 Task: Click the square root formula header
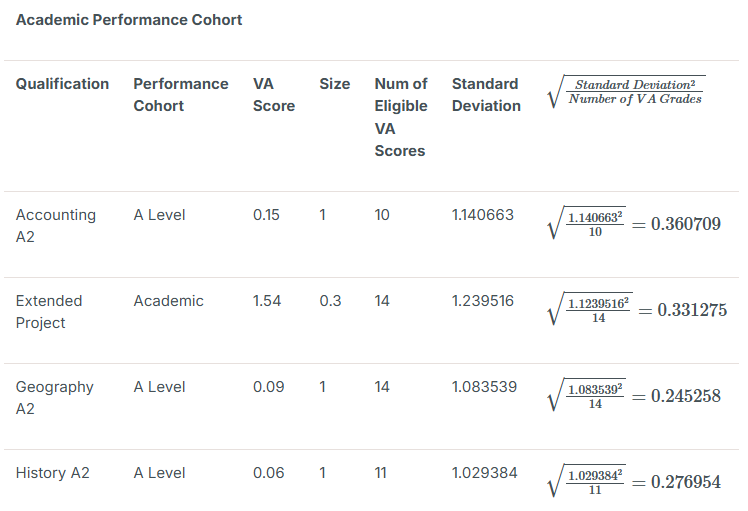click(627, 92)
